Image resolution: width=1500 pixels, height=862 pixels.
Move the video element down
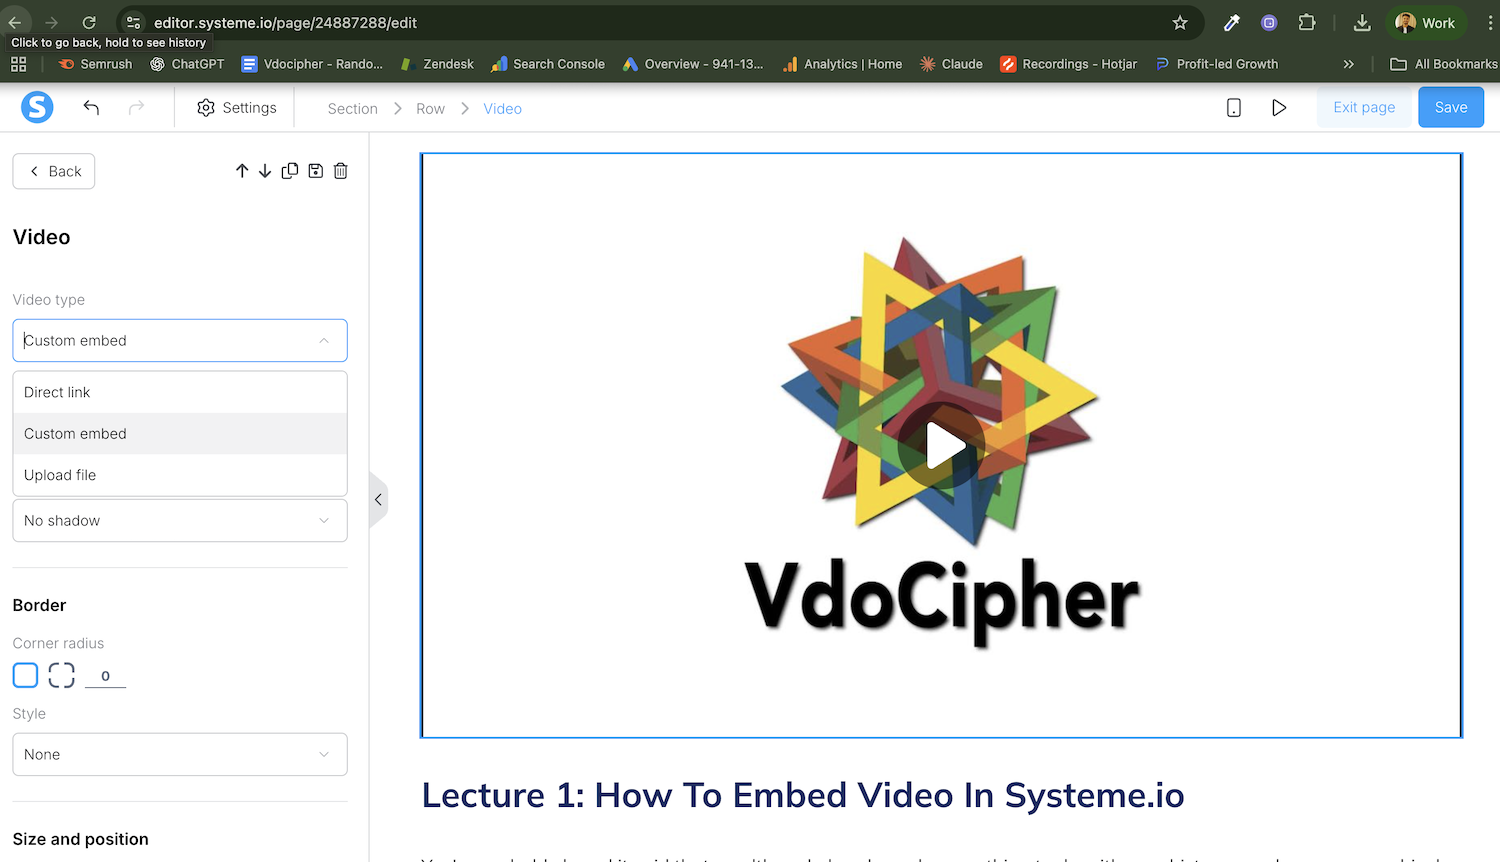tap(265, 171)
